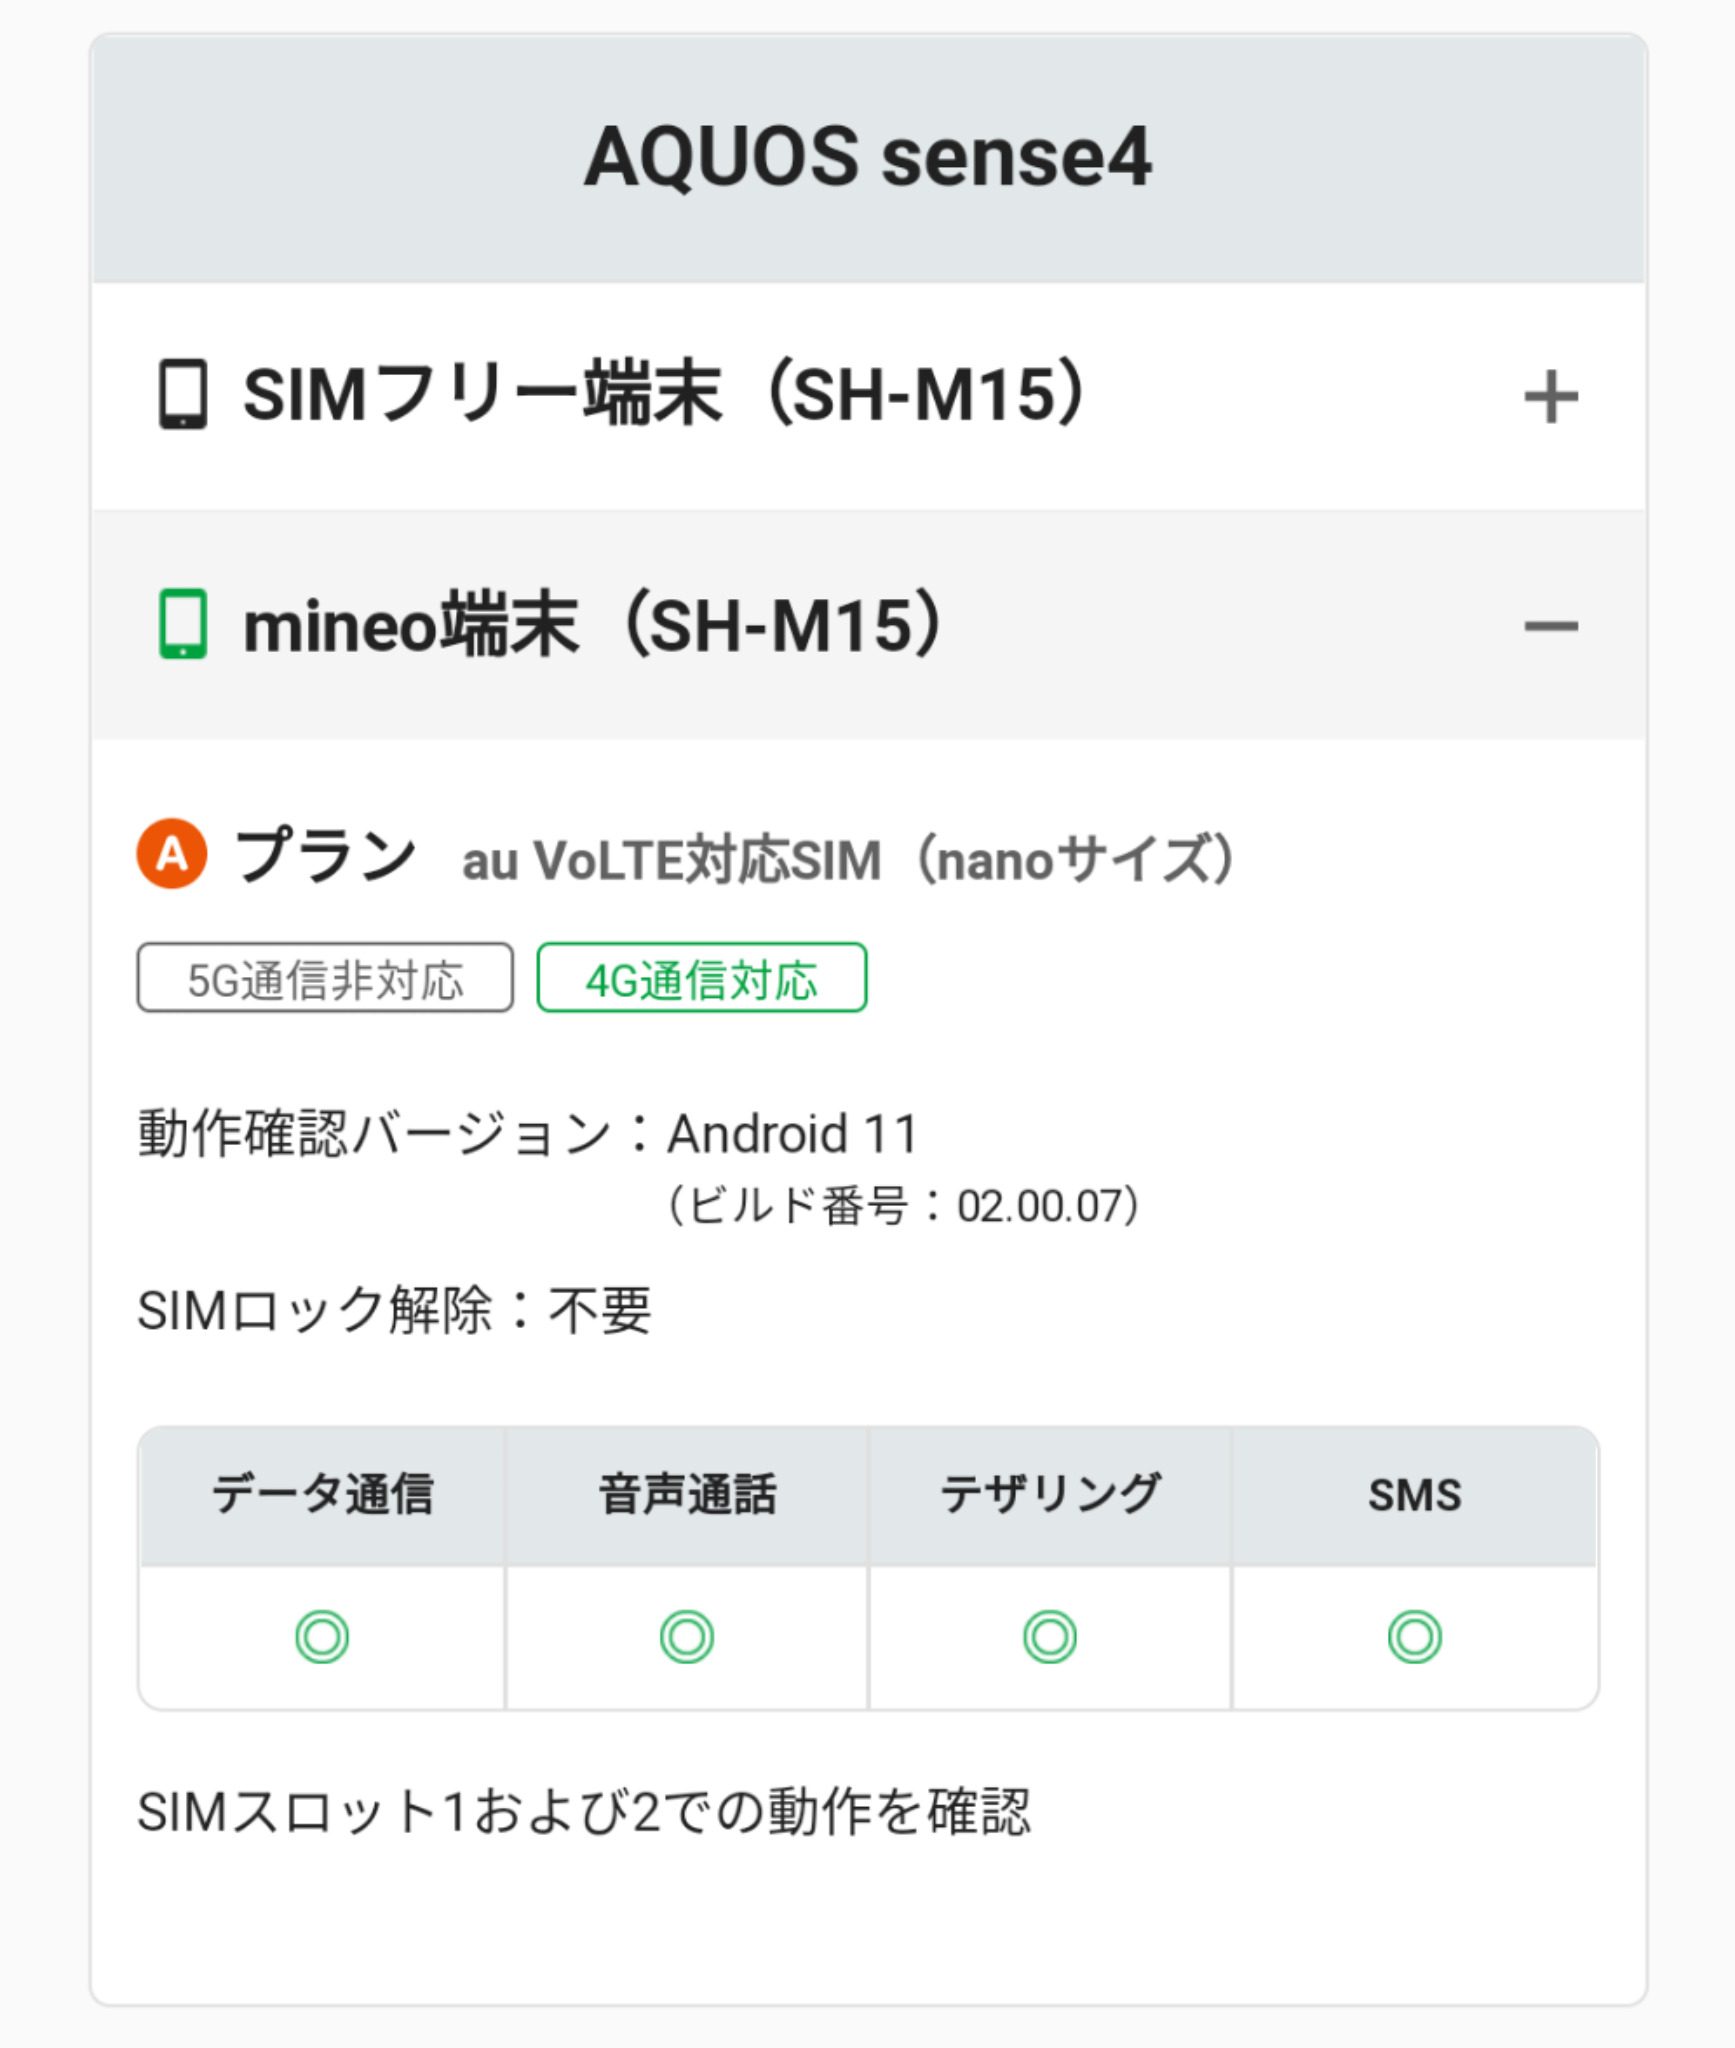Screen dimensions: 1735x2048
Task: Click the black phone icon beside SIMフリー端末
Action: pyautogui.click(x=183, y=394)
